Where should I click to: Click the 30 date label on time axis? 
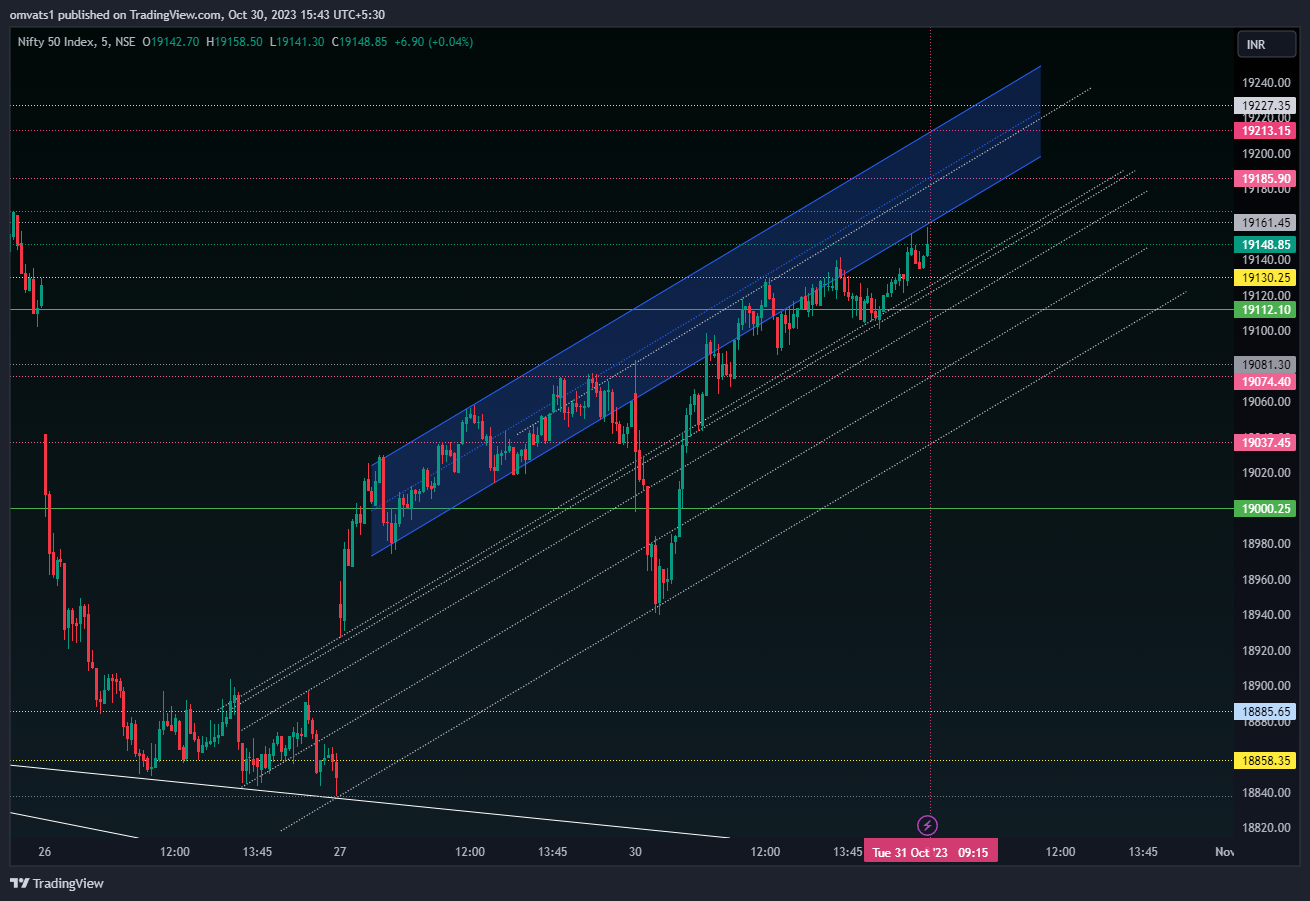tap(635, 852)
